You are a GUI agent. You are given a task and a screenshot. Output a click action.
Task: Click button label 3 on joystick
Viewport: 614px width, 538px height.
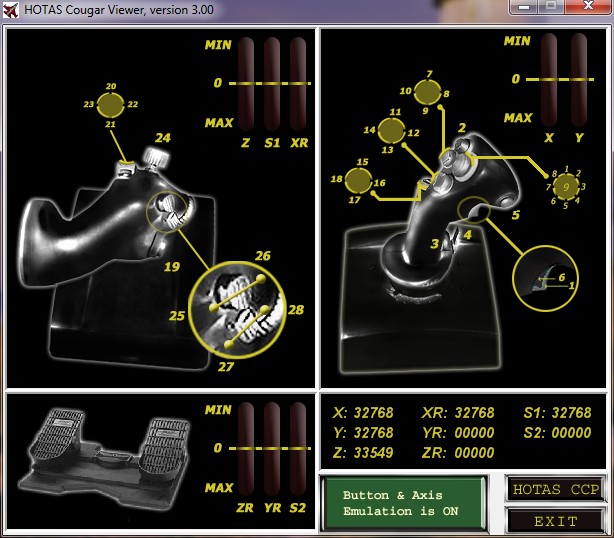[x=434, y=244]
